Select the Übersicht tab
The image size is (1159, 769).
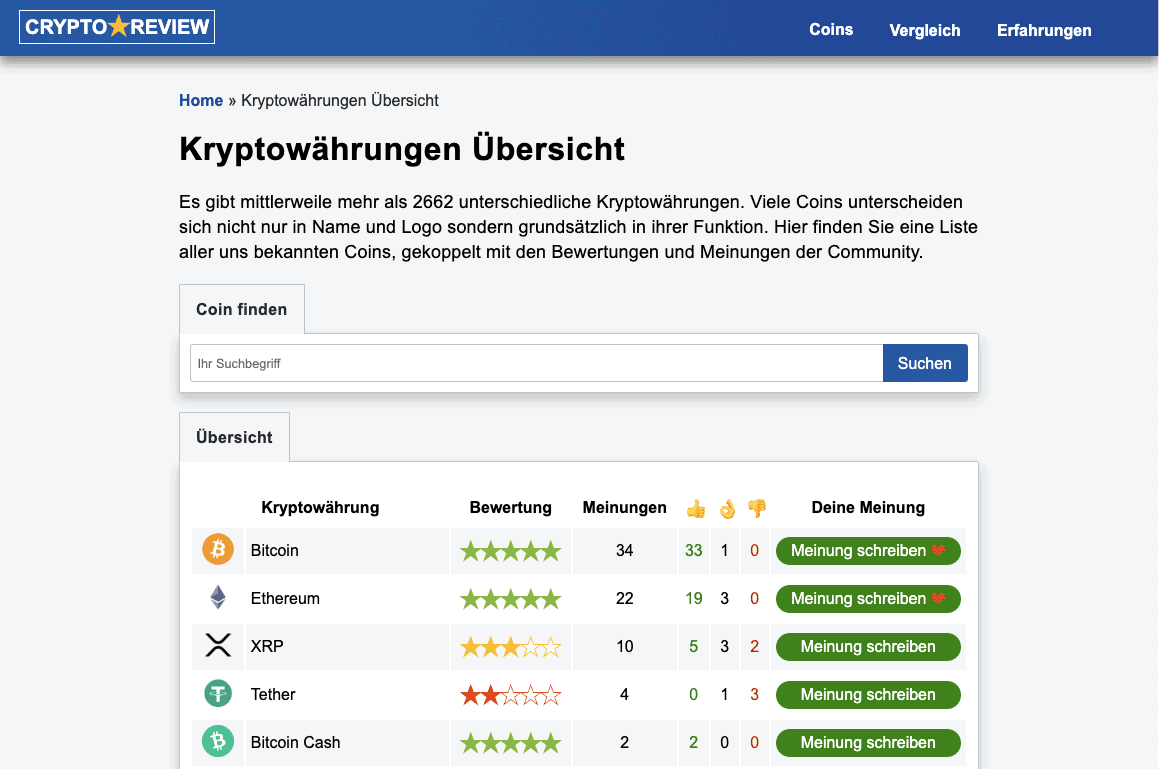(234, 437)
